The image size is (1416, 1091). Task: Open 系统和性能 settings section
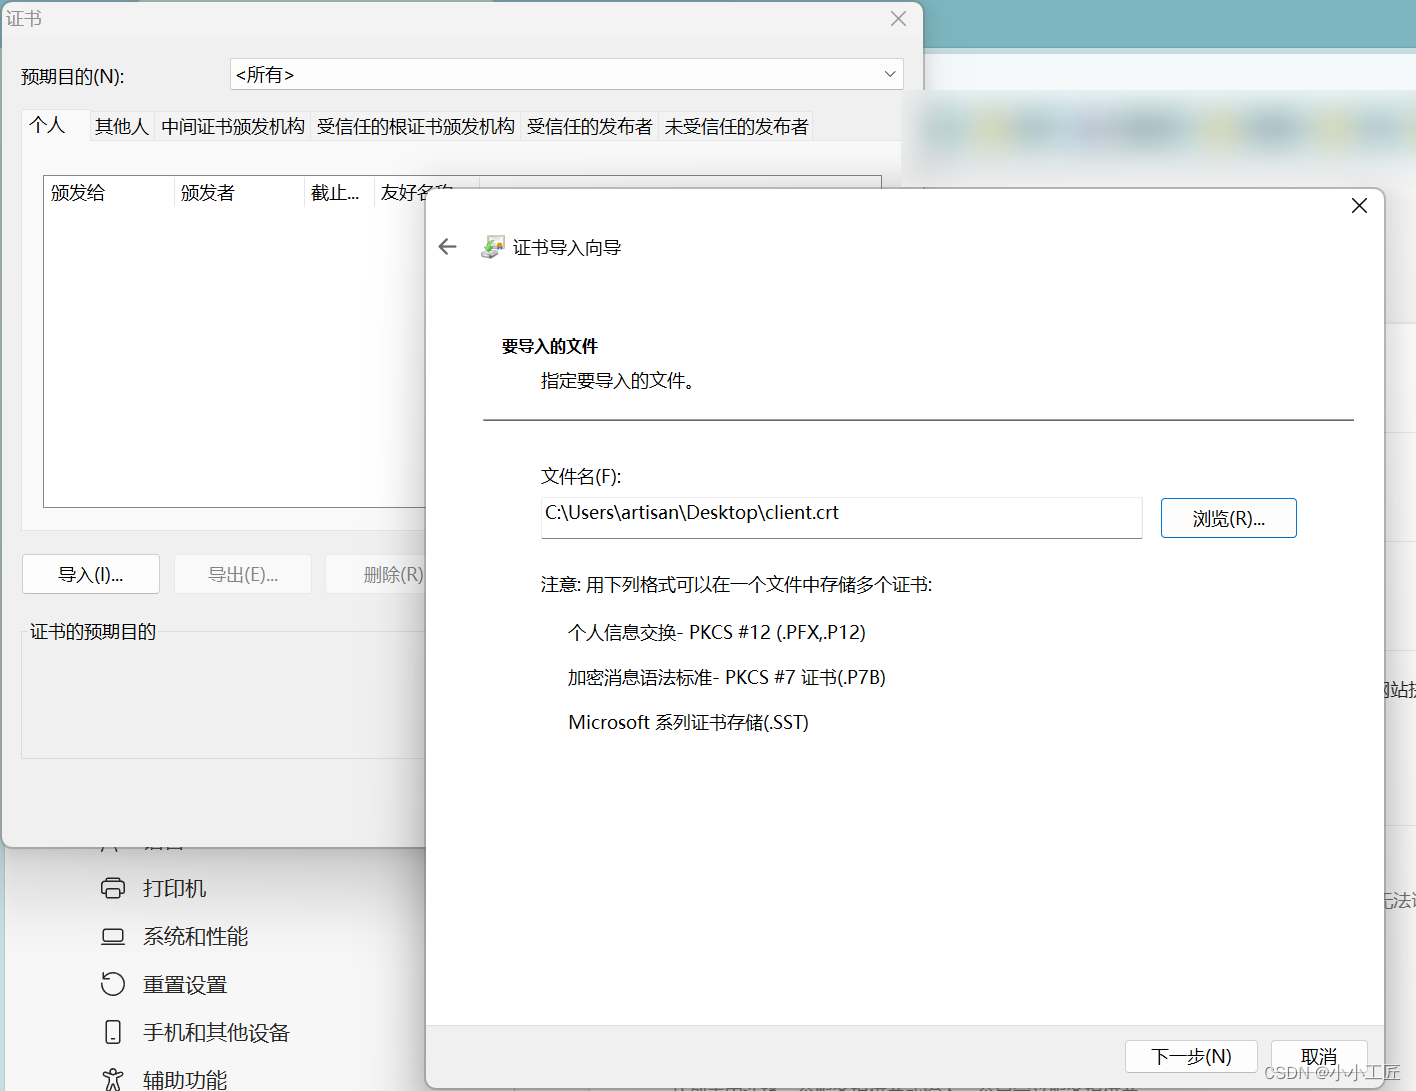(196, 937)
